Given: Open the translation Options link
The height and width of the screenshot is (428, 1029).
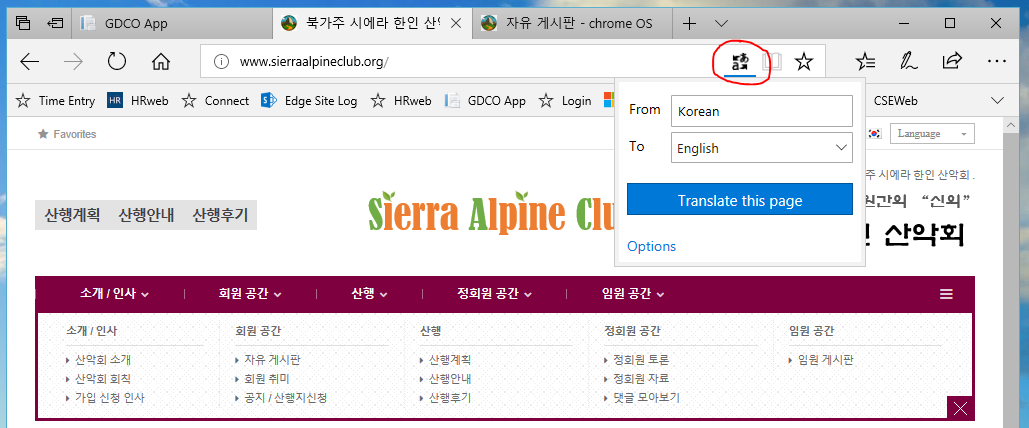Looking at the screenshot, I should [651, 246].
